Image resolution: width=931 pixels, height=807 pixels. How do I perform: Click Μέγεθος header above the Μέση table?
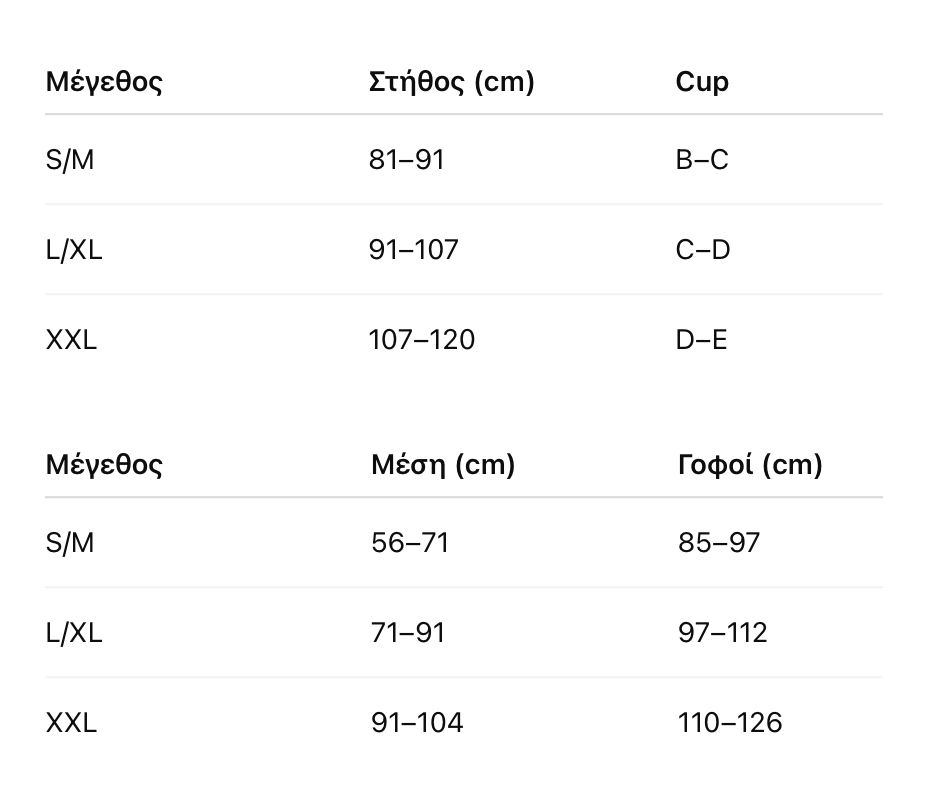[104, 465]
